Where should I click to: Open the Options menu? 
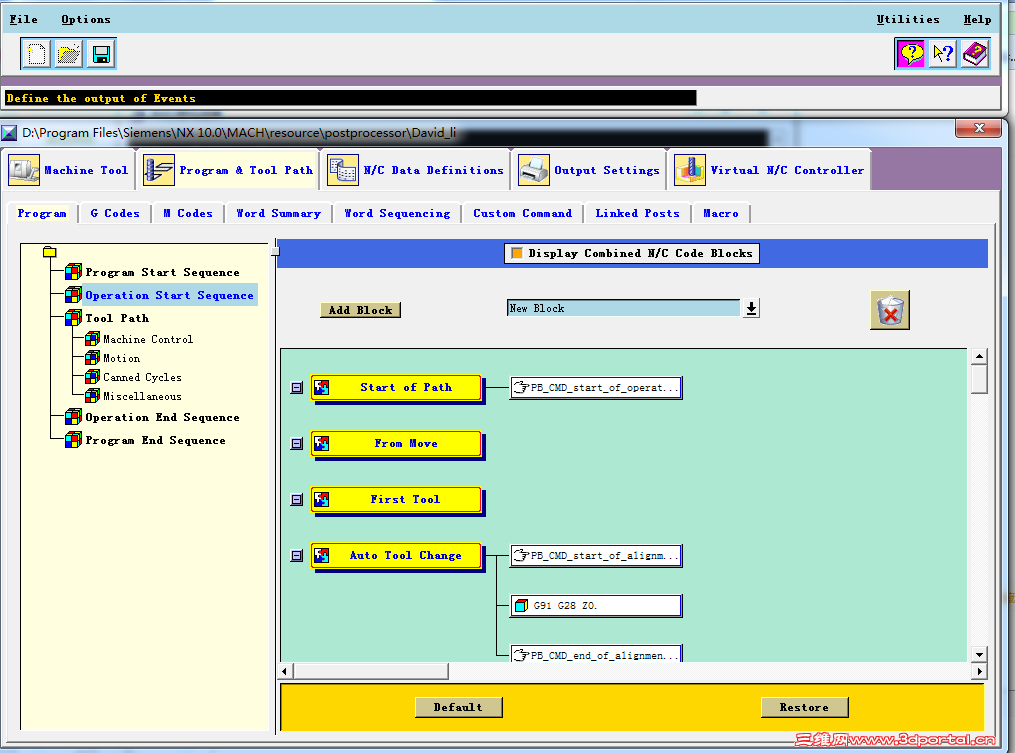tap(86, 19)
